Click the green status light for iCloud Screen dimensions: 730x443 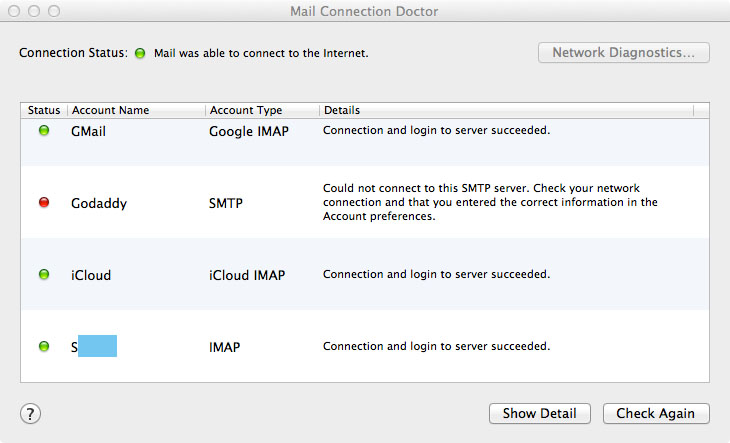click(x=44, y=274)
